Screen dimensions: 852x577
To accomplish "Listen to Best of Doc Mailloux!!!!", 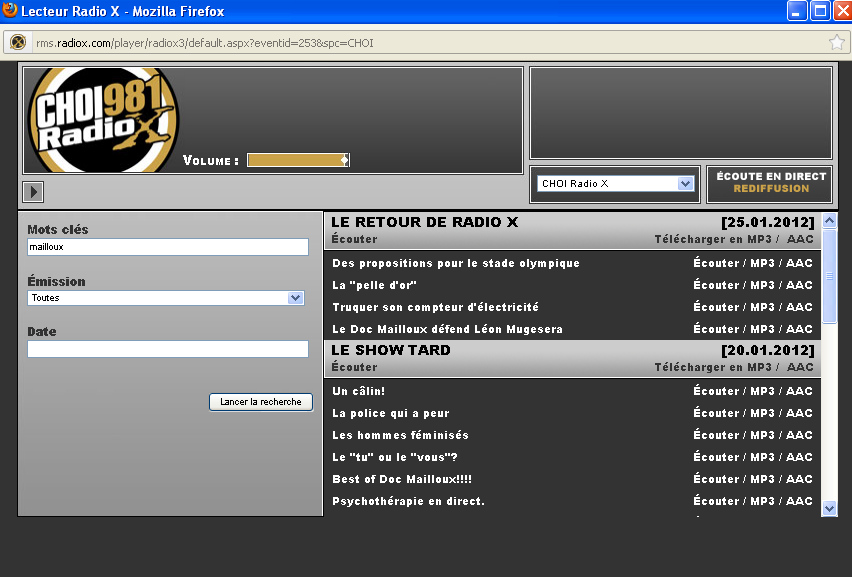I will [716, 479].
